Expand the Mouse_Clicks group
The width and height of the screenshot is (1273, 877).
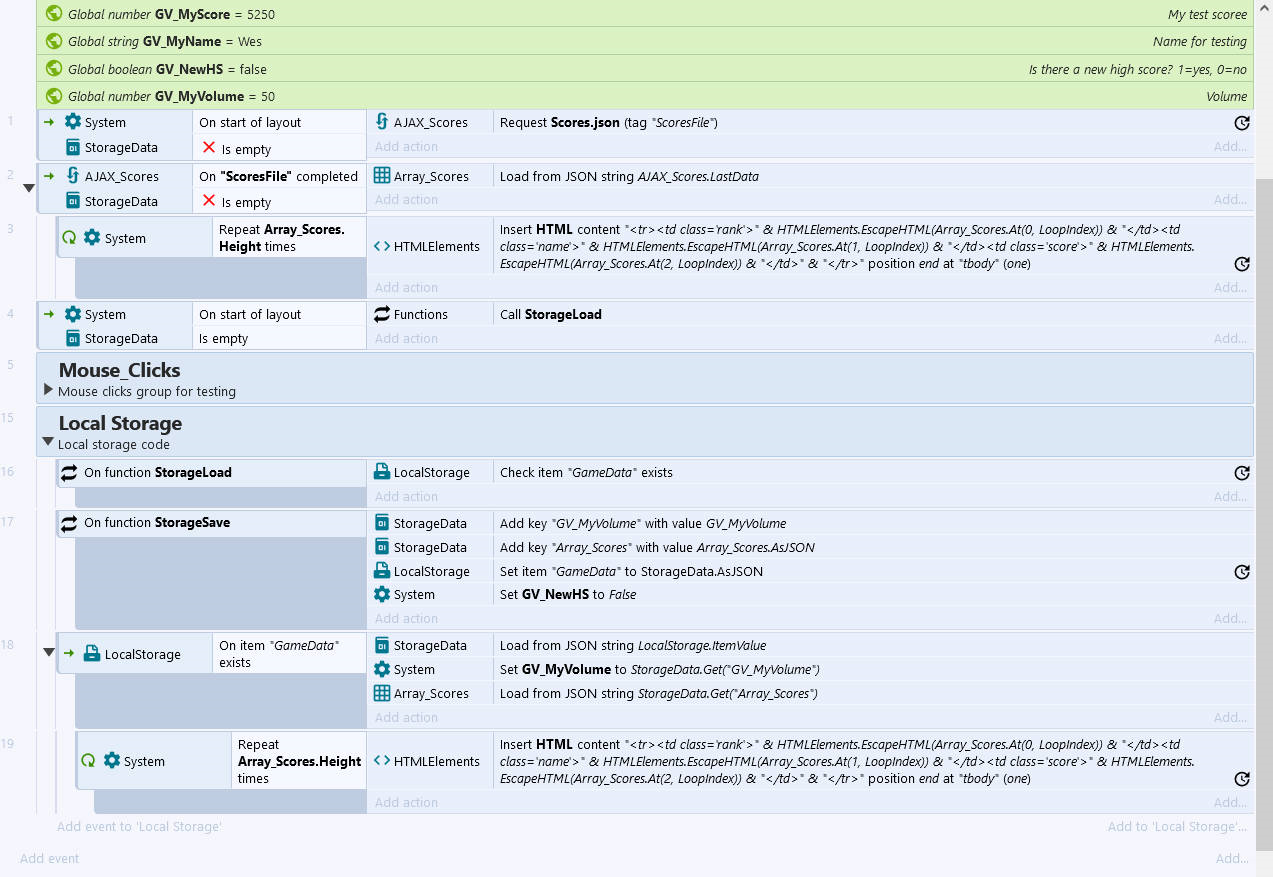point(48,390)
